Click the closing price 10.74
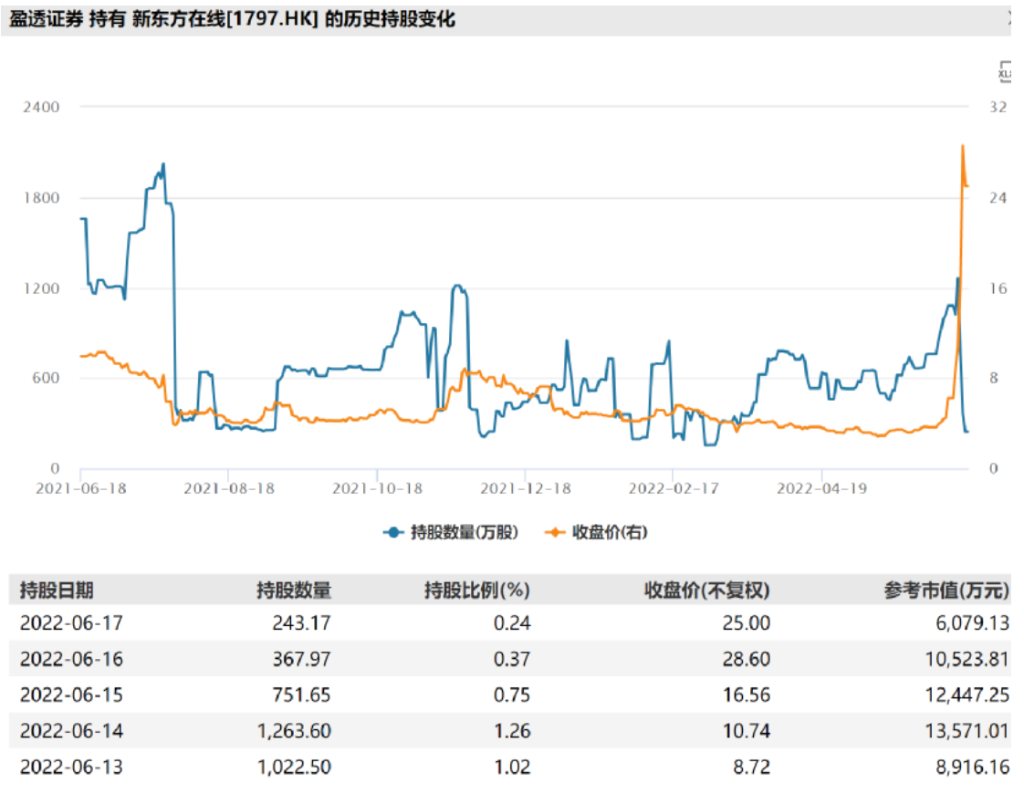This screenshot has width=1024, height=797. click(746, 730)
